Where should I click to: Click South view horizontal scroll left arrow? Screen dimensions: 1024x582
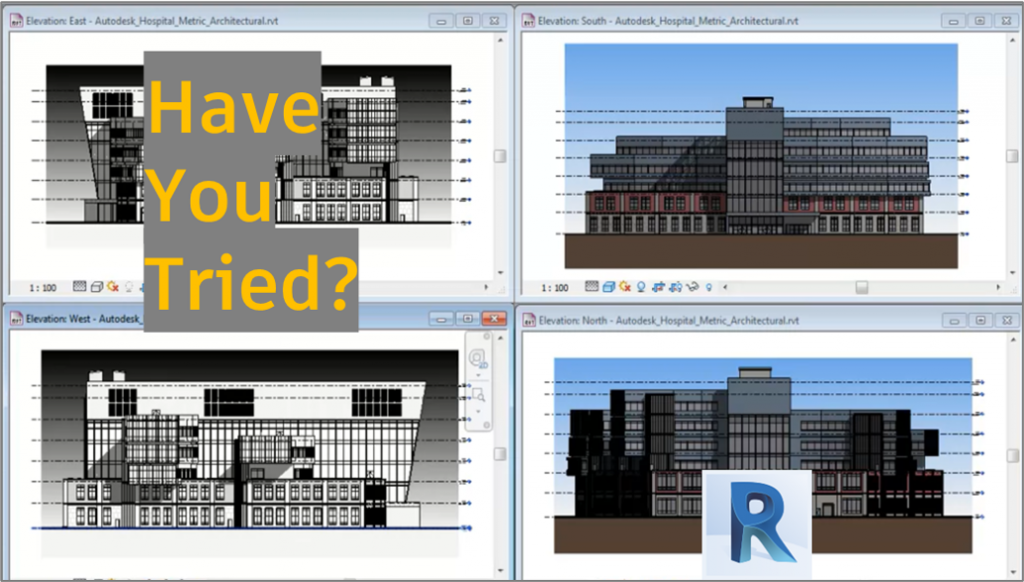[725, 287]
